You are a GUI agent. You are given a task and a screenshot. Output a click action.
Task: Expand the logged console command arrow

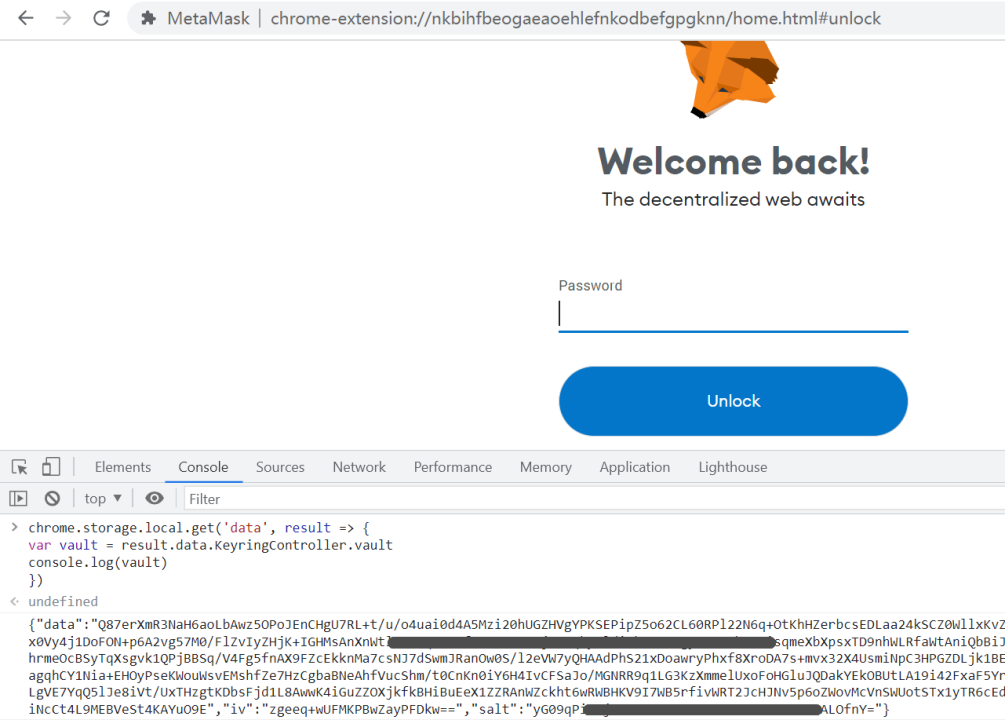(14, 527)
